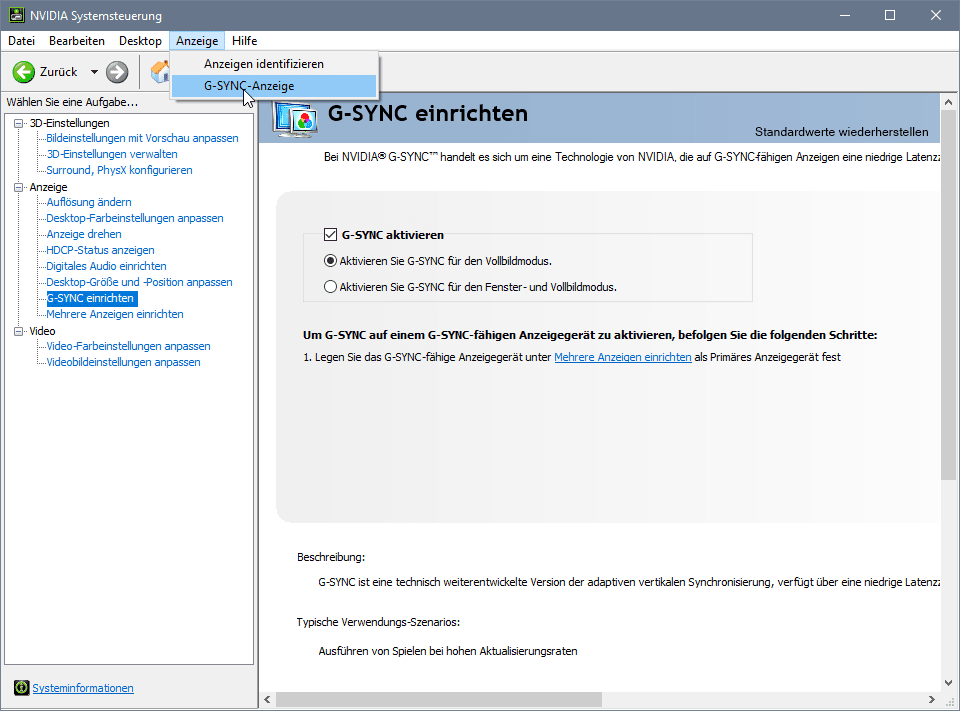
Task: Open the Mehrere Anzeigen einrichten hyperlink in steps
Action: (623, 357)
